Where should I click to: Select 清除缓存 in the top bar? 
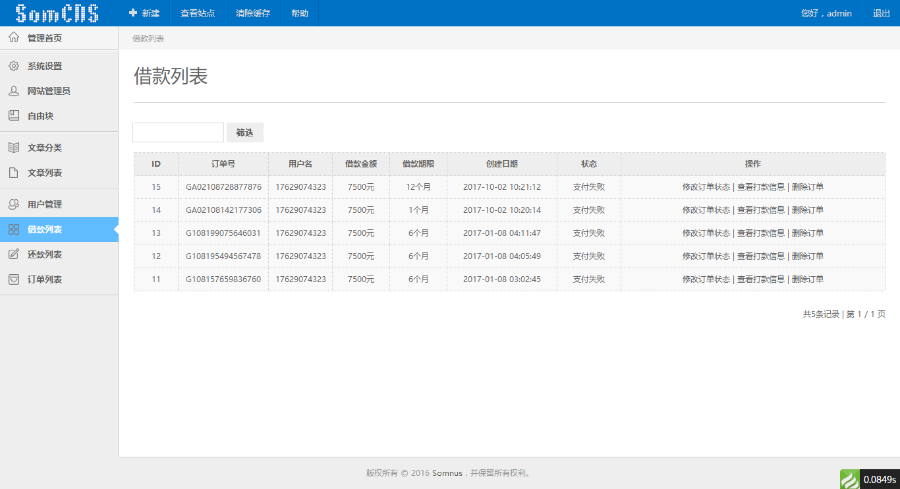tap(252, 13)
